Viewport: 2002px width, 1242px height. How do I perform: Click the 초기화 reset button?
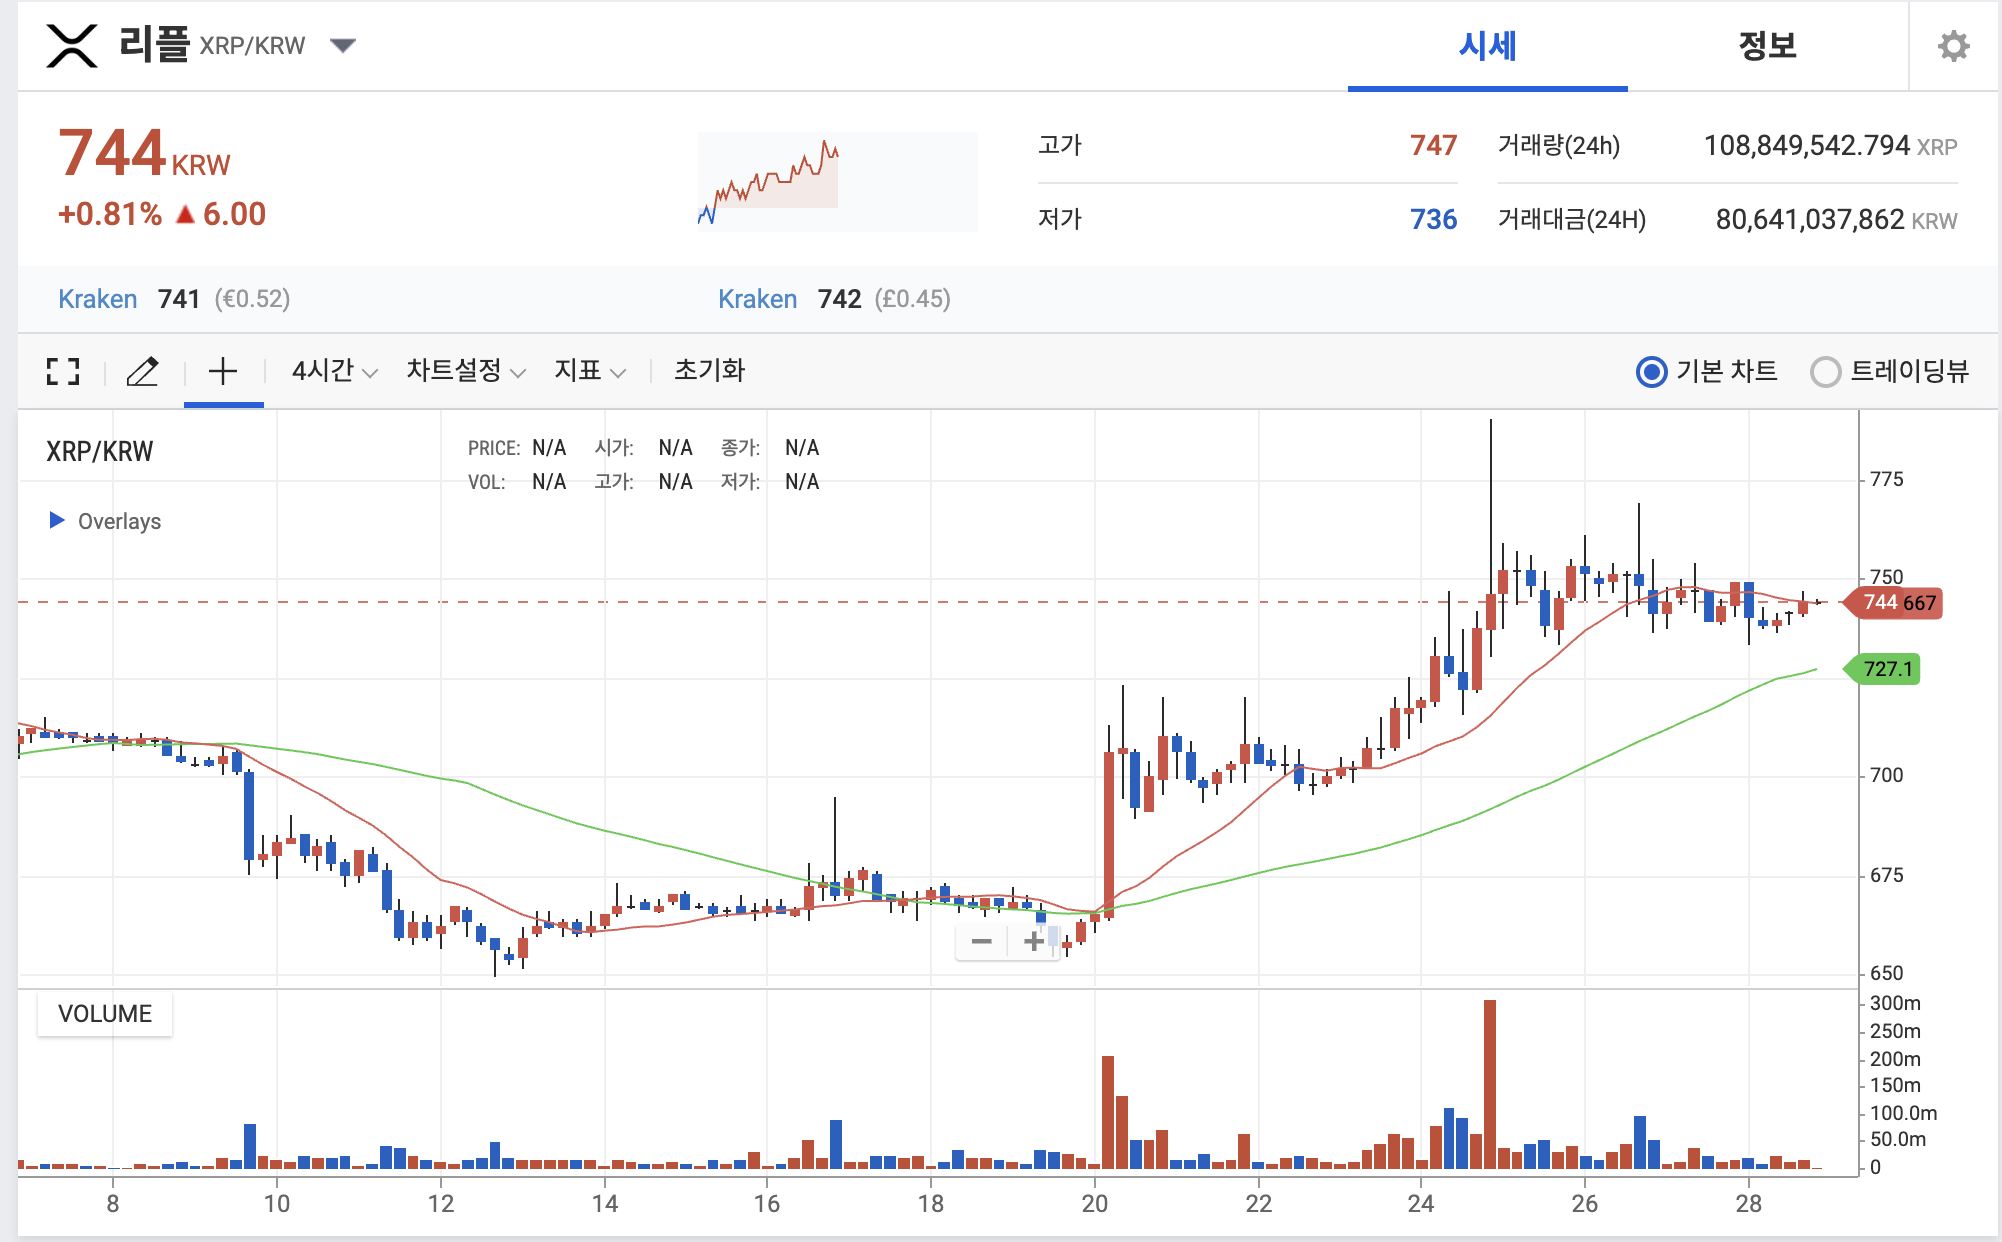pyautogui.click(x=709, y=371)
